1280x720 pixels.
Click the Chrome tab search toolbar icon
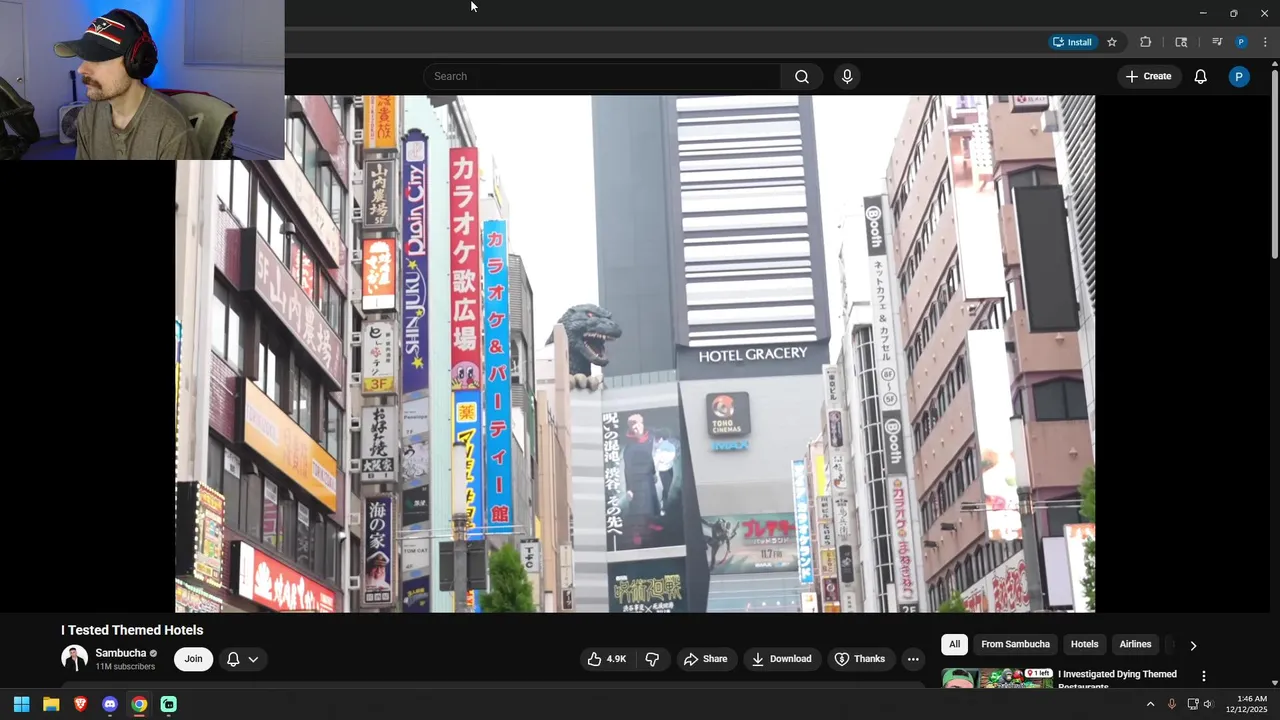[1181, 42]
